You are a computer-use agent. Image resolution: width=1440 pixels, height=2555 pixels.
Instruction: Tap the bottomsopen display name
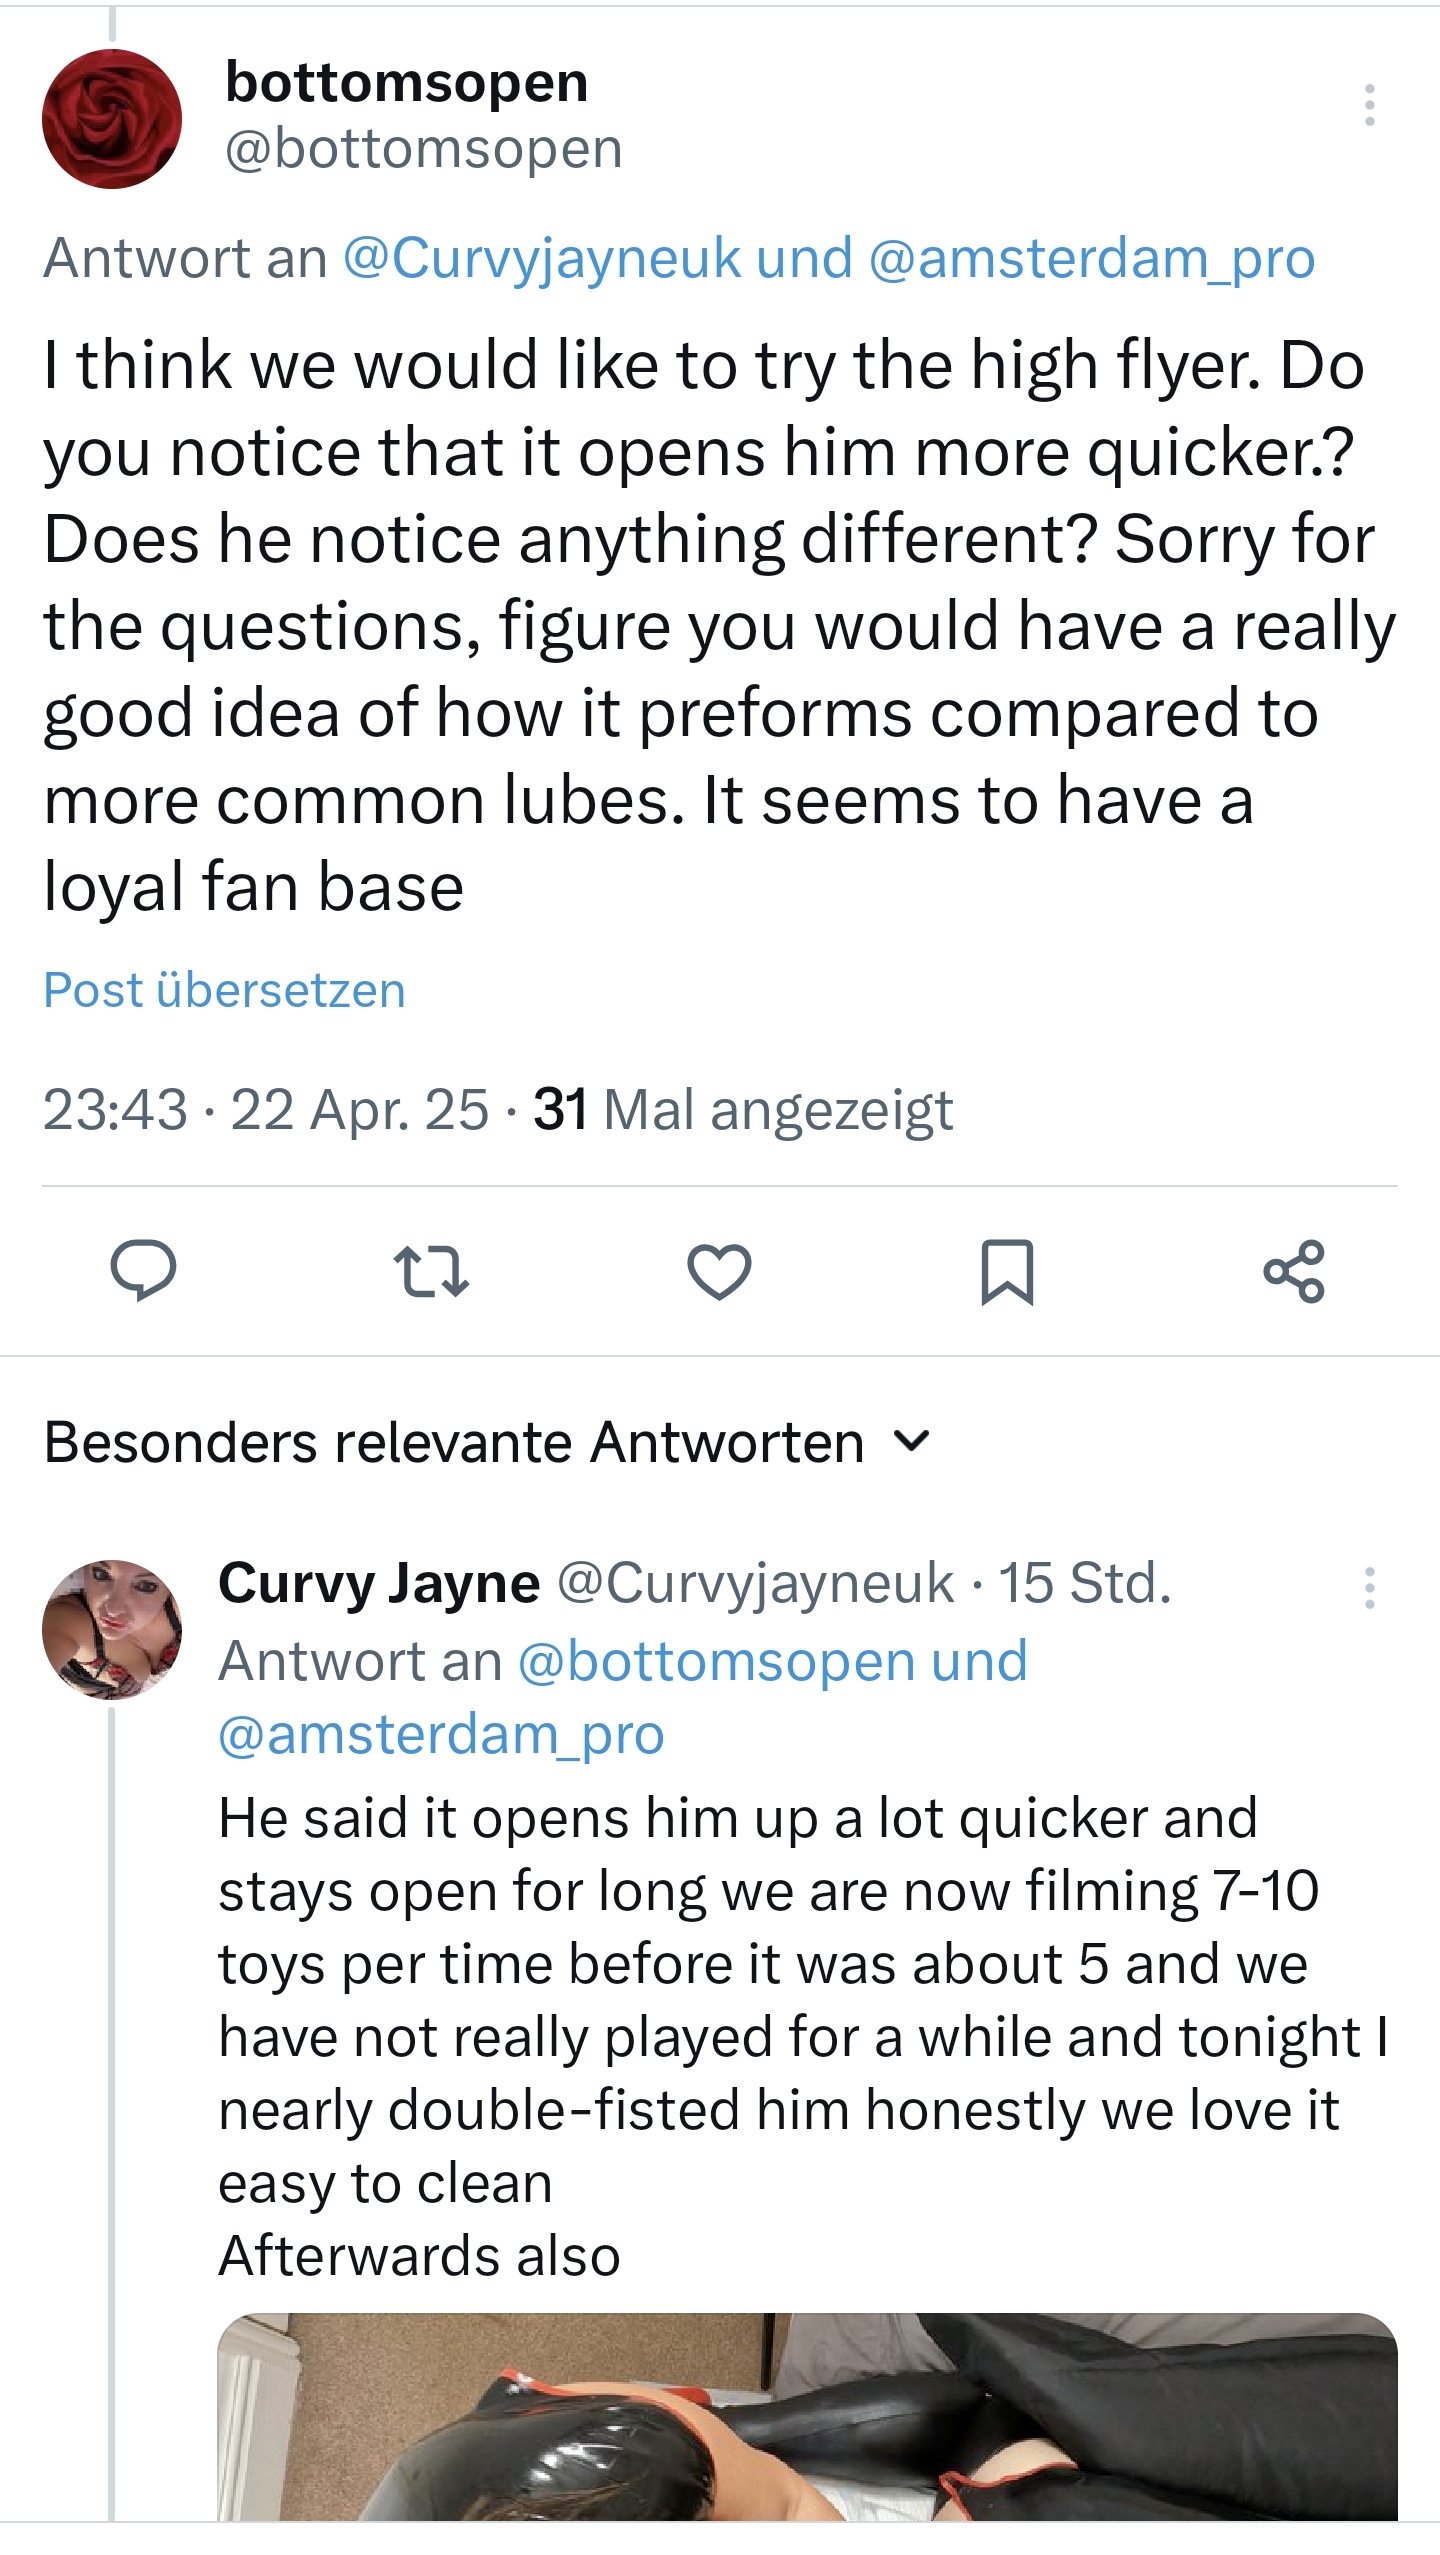pyautogui.click(x=407, y=81)
